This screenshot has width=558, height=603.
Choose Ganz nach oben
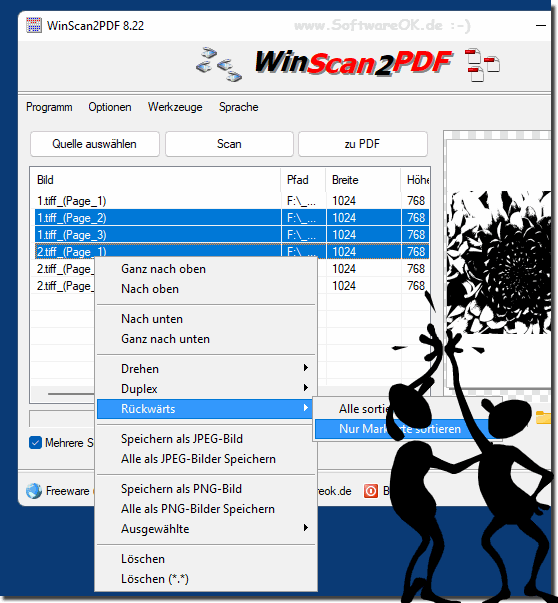(206, 268)
